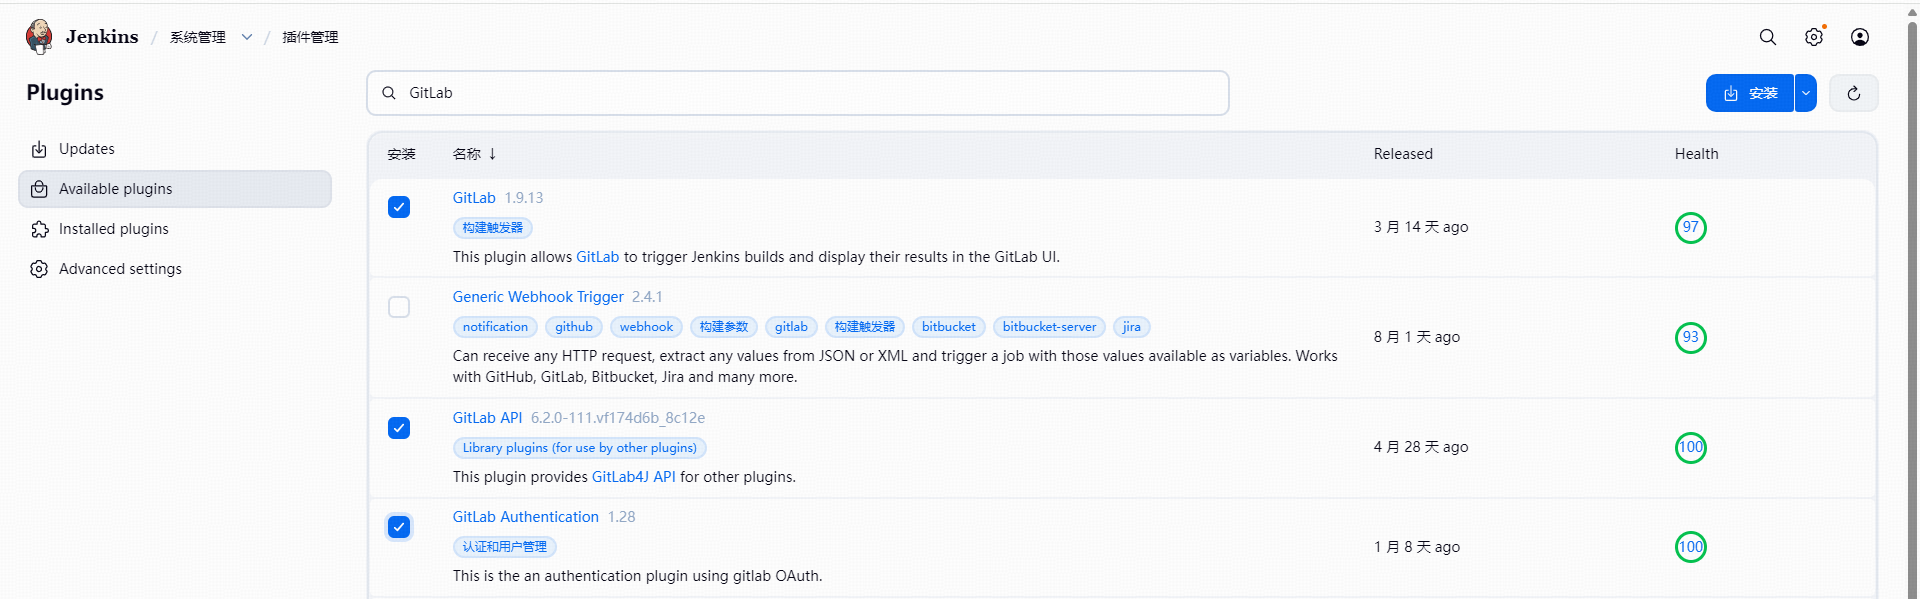Click the github tag
The image size is (1920, 599).
click(574, 327)
